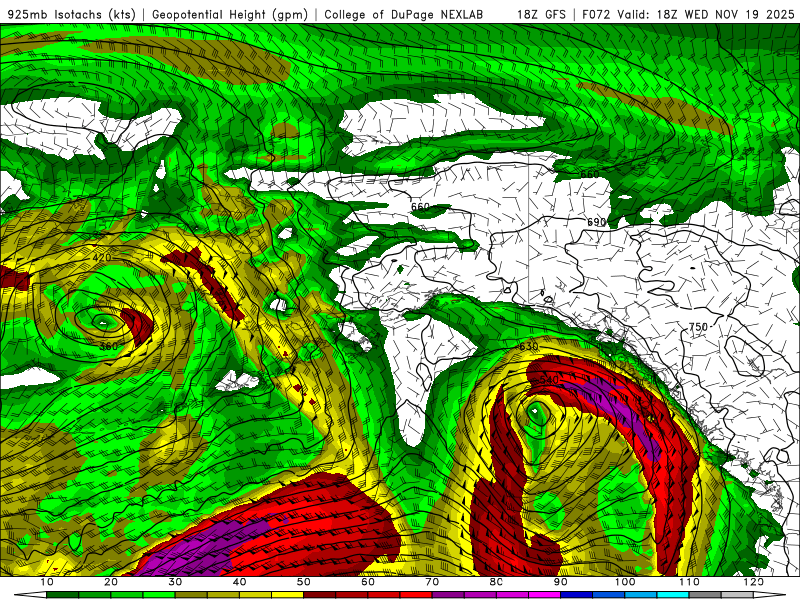Click the olive 30–35 kt legend swatch
This screenshot has height=600, width=800.
point(191,595)
